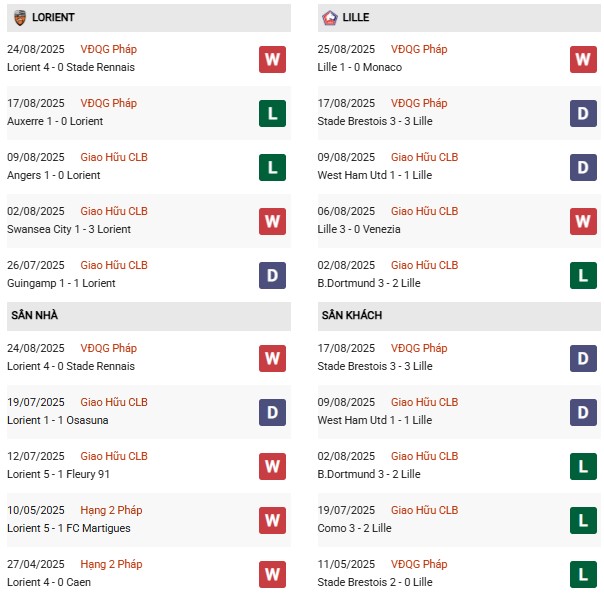Click the L badge for Stade Brestois 2-0 Lille

point(583,574)
